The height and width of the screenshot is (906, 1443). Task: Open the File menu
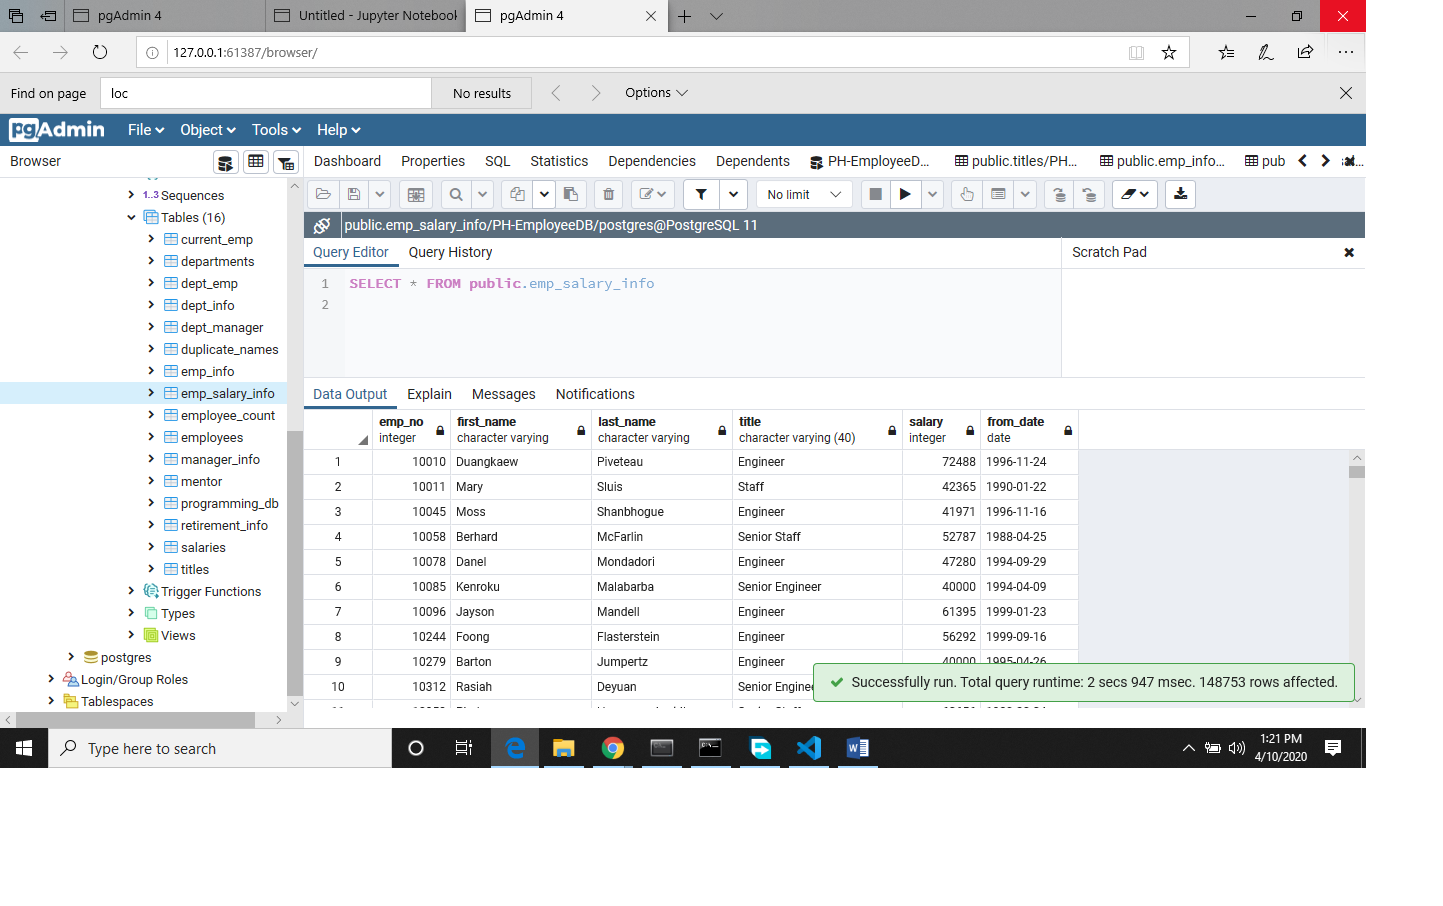145,130
